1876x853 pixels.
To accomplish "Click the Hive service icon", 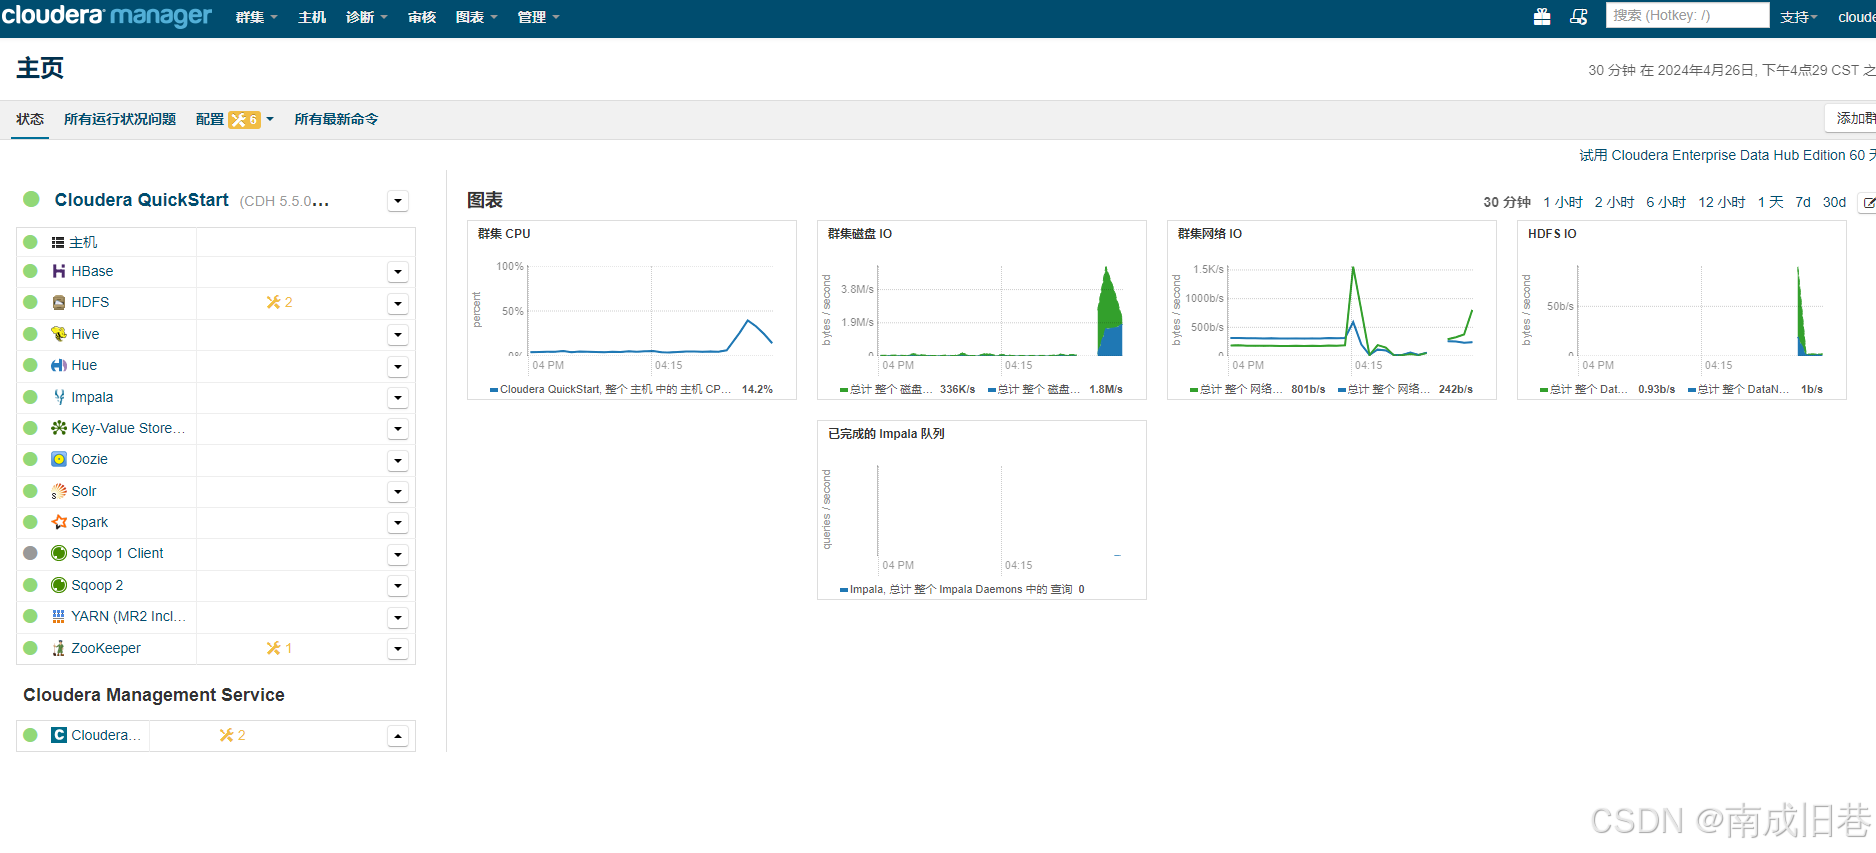I will coord(59,334).
